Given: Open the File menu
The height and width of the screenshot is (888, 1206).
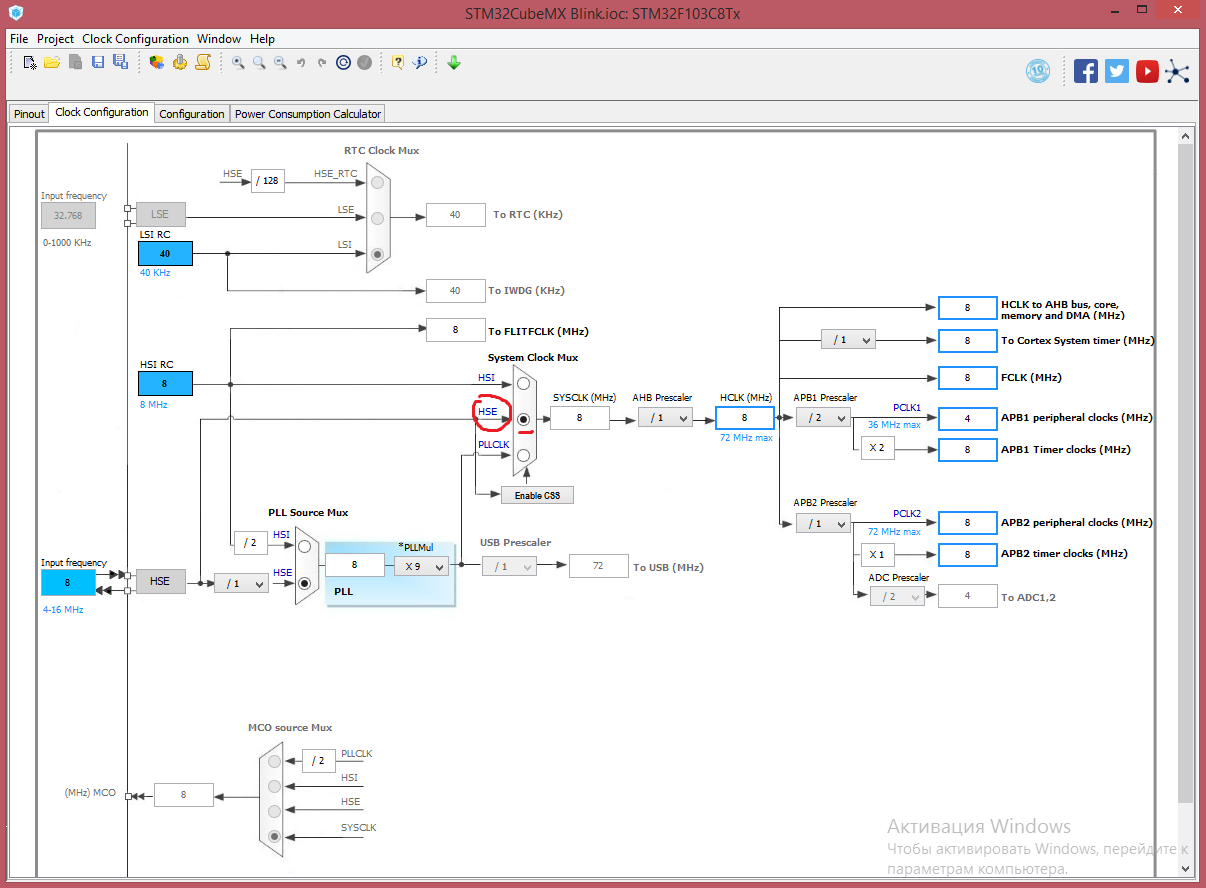Looking at the screenshot, I should [19, 38].
